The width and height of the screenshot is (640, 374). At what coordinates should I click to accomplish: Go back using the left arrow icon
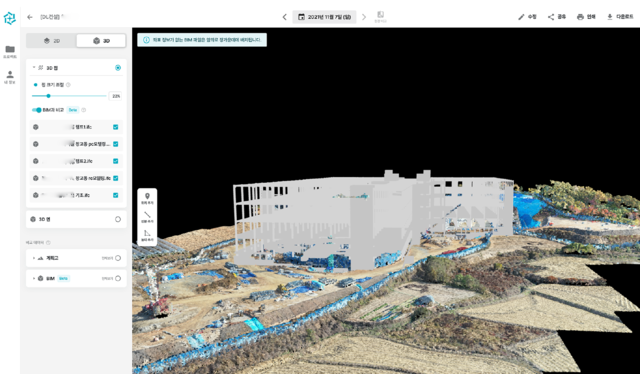point(30,17)
